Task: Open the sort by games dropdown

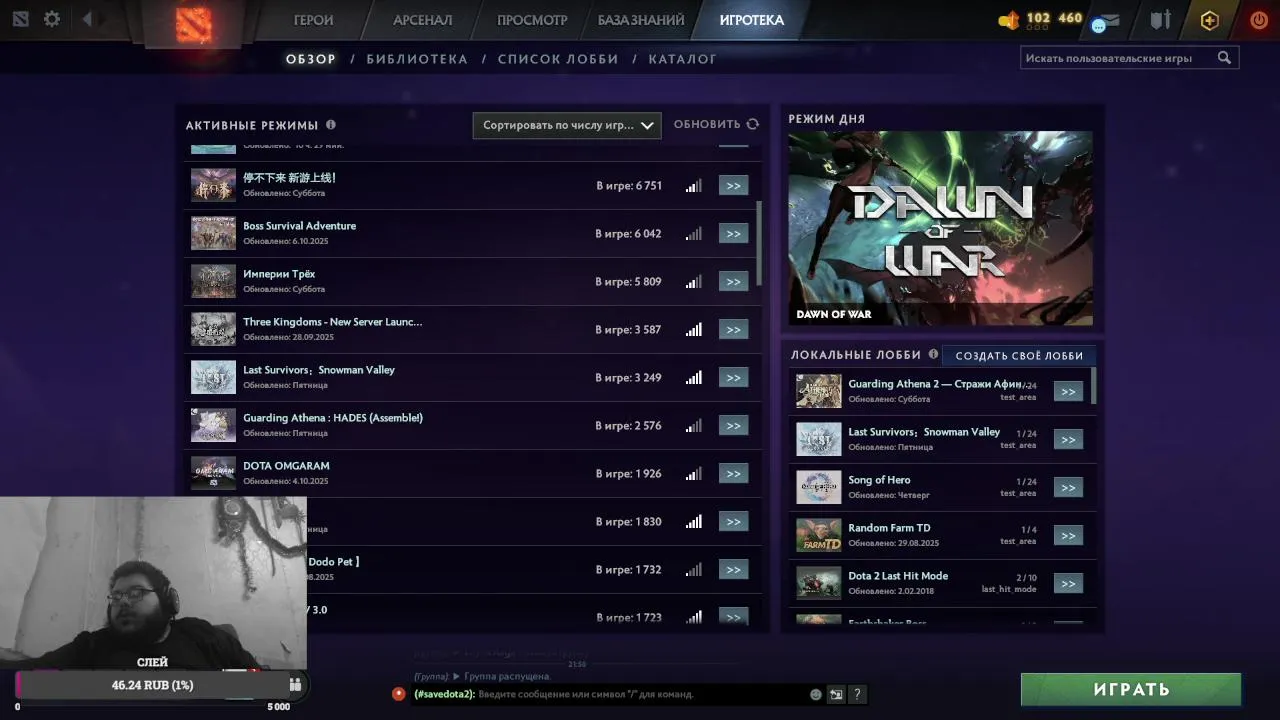Action: 567,125
